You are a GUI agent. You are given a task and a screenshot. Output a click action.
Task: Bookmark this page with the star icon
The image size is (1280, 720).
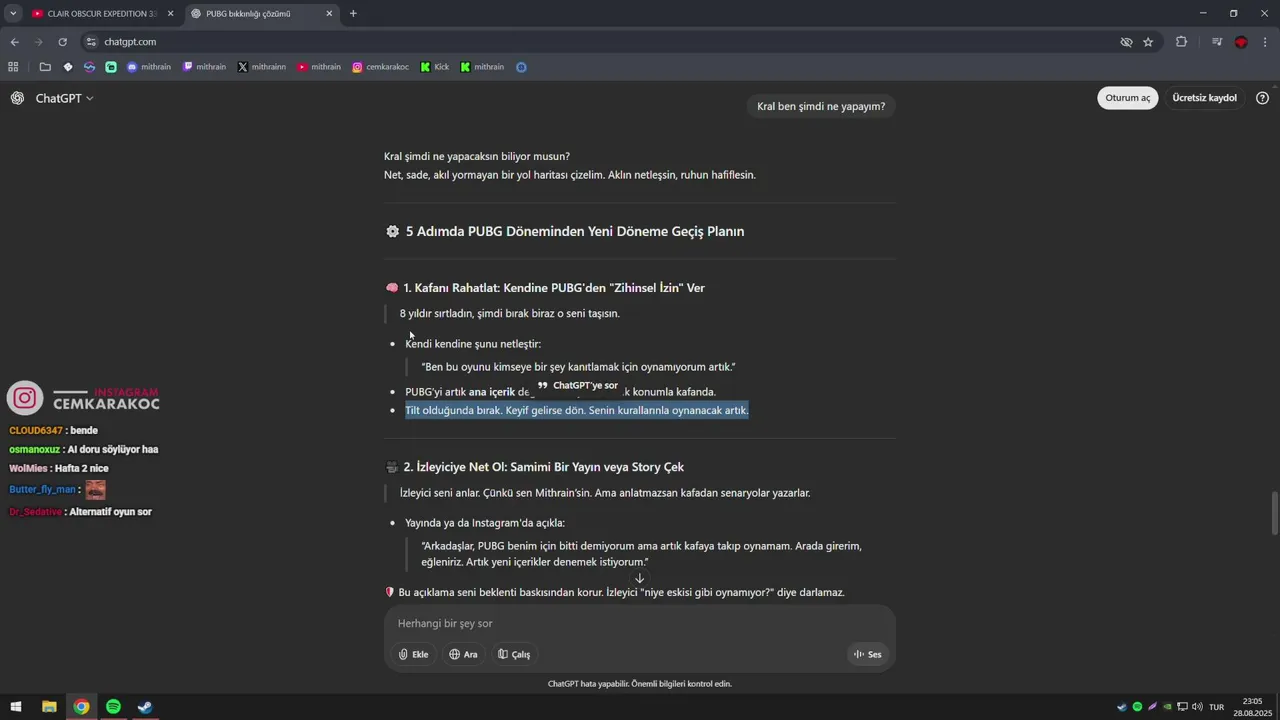pos(1148,42)
